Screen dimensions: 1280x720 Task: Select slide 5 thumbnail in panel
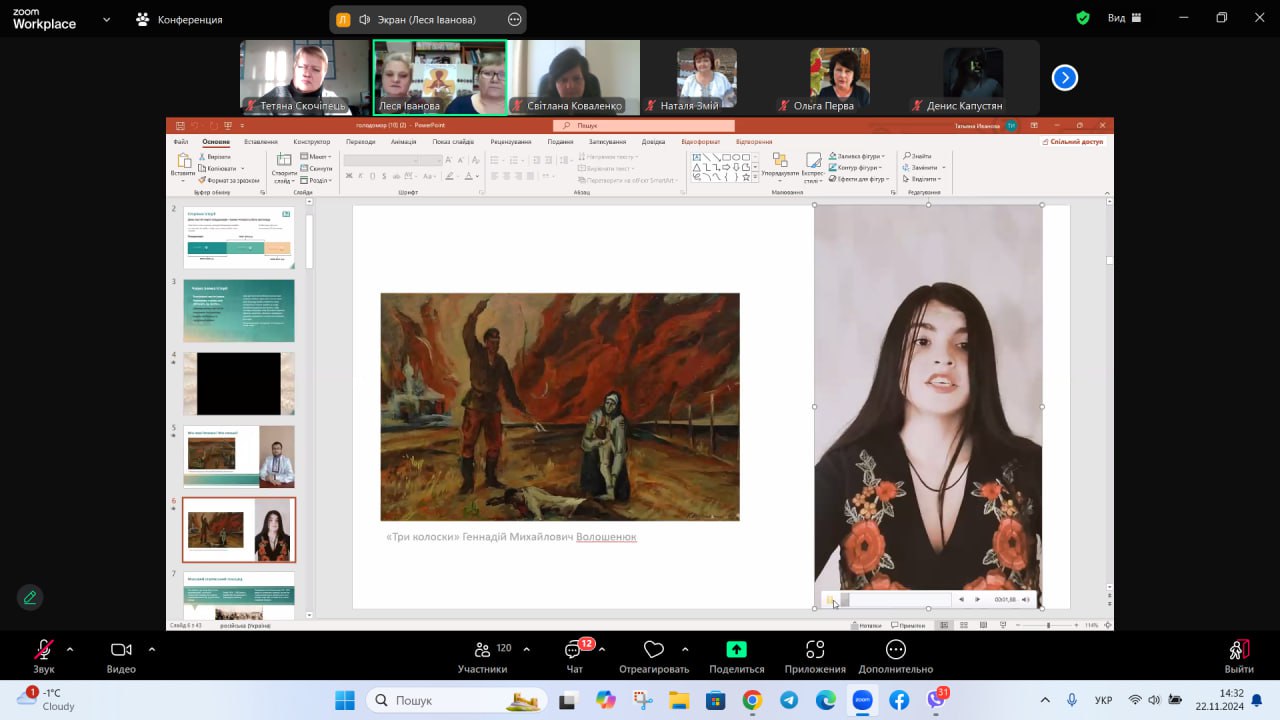239,456
